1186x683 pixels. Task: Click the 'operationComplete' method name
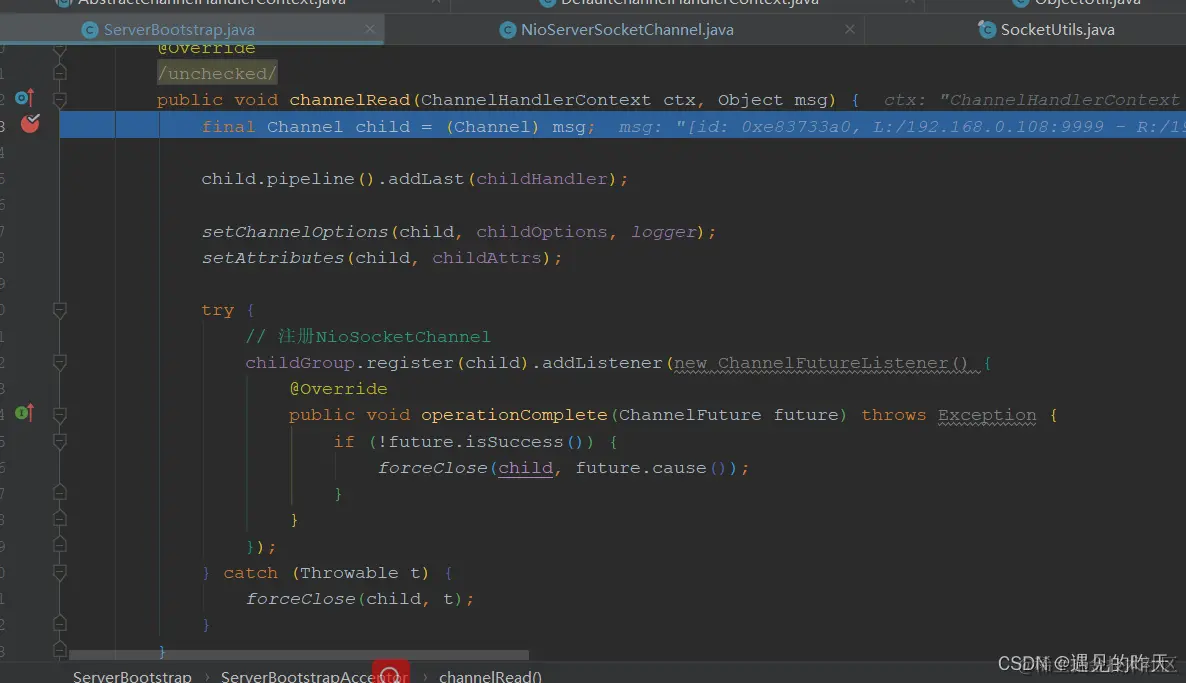point(514,415)
